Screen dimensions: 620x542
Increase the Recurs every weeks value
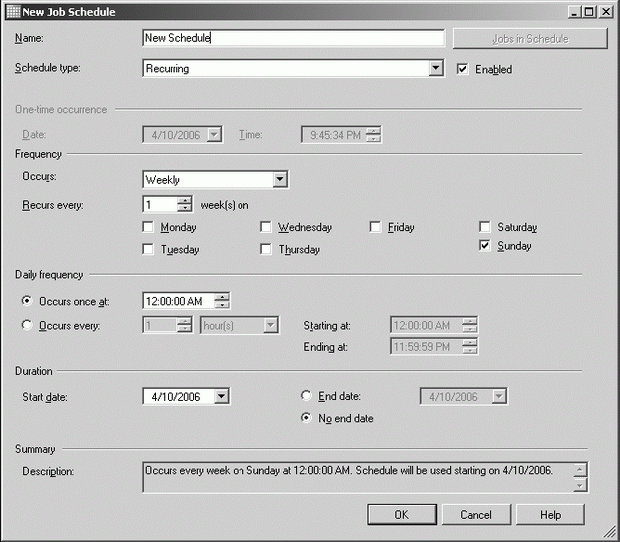[x=184, y=200]
